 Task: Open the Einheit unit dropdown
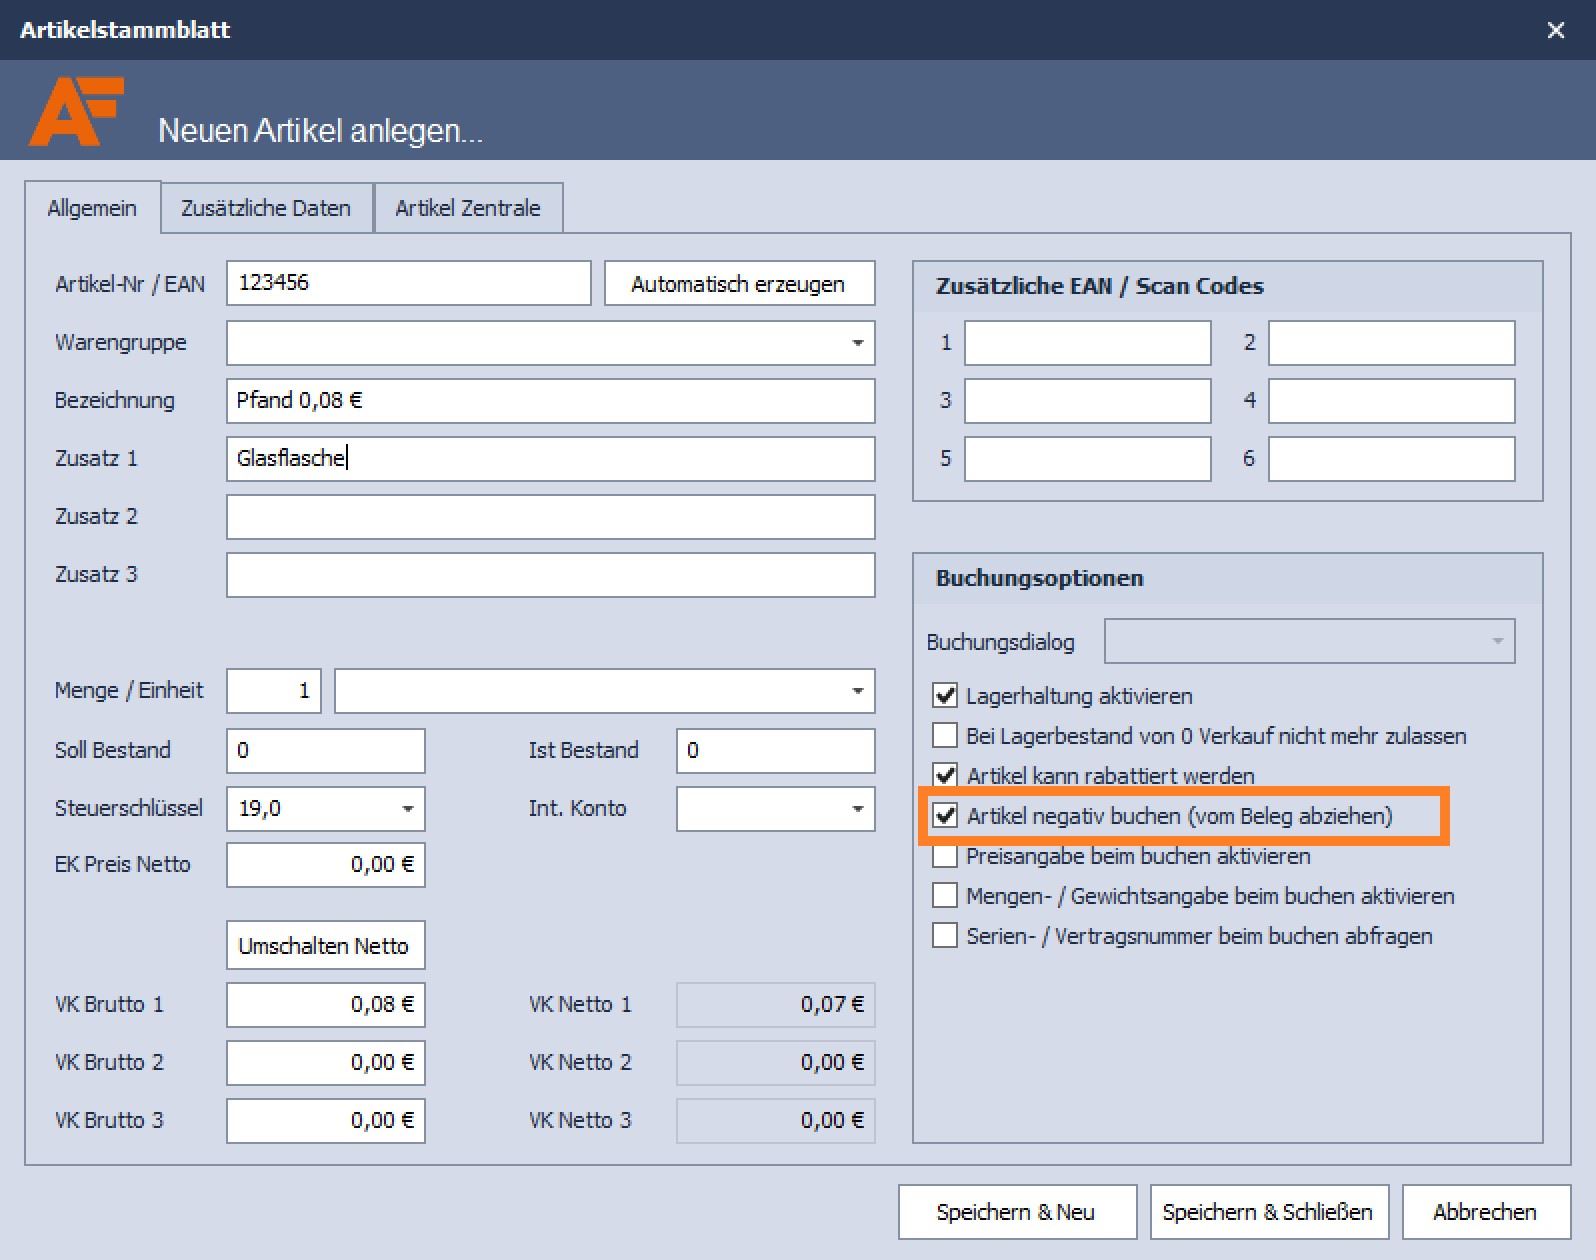pyautogui.click(x=857, y=691)
